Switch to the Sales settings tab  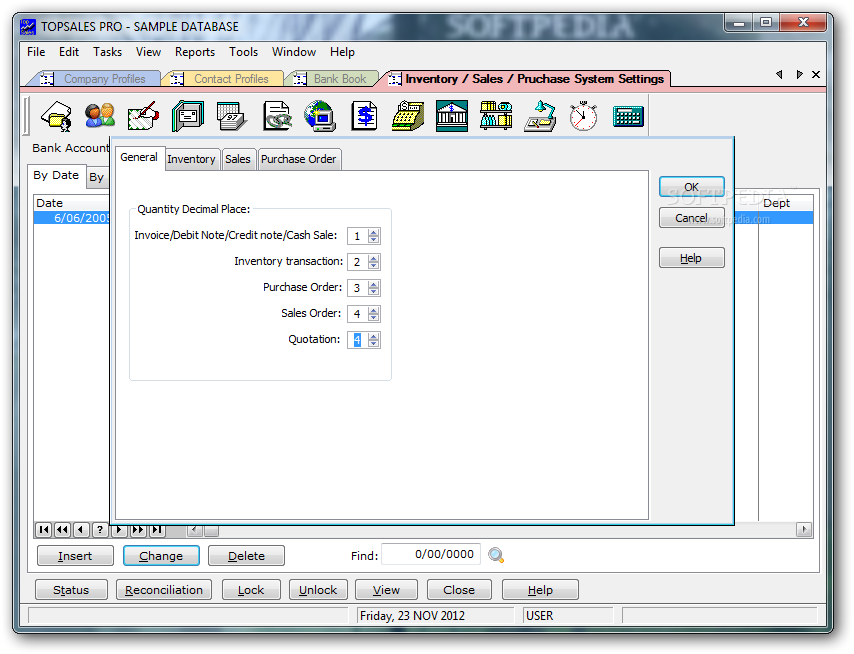coord(238,159)
